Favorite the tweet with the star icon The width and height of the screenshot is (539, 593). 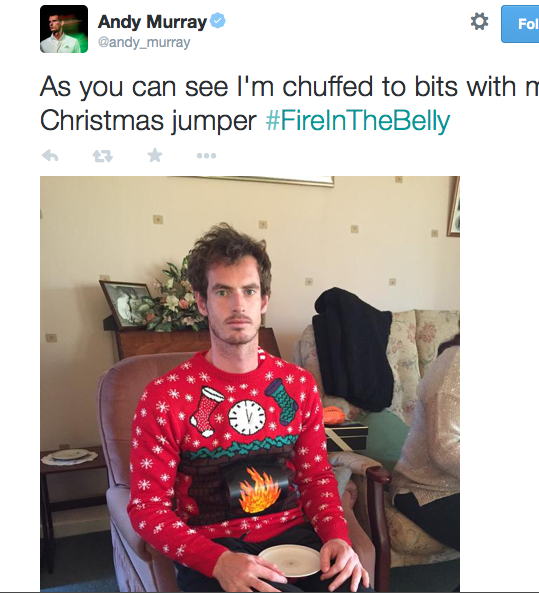pos(155,155)
